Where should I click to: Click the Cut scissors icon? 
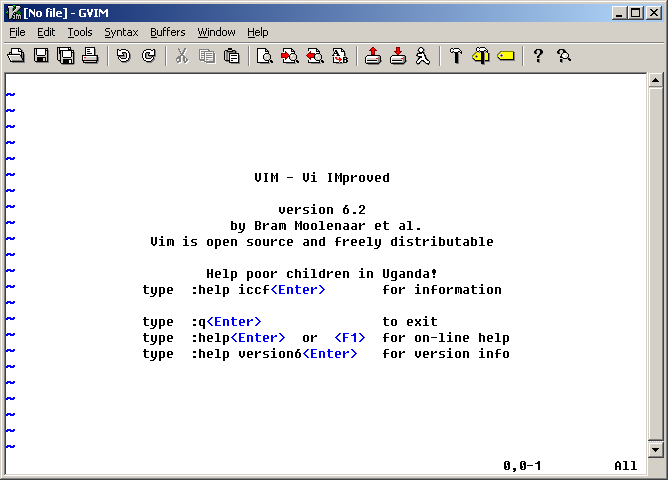(x=182, y=56)
